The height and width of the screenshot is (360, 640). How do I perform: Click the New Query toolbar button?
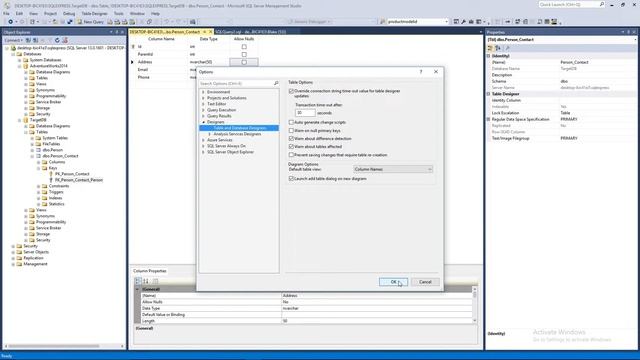(91, 22)
